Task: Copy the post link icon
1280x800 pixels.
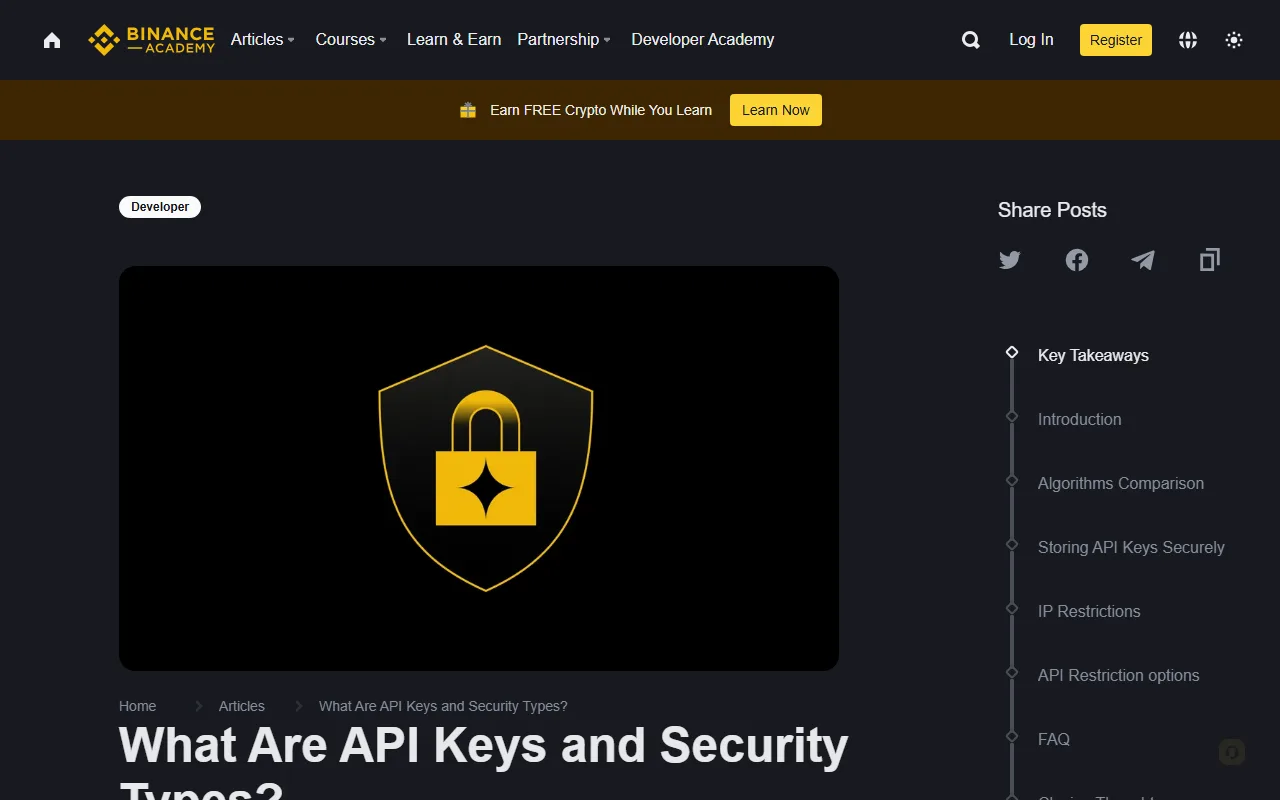Action: tap(1210, 260)
